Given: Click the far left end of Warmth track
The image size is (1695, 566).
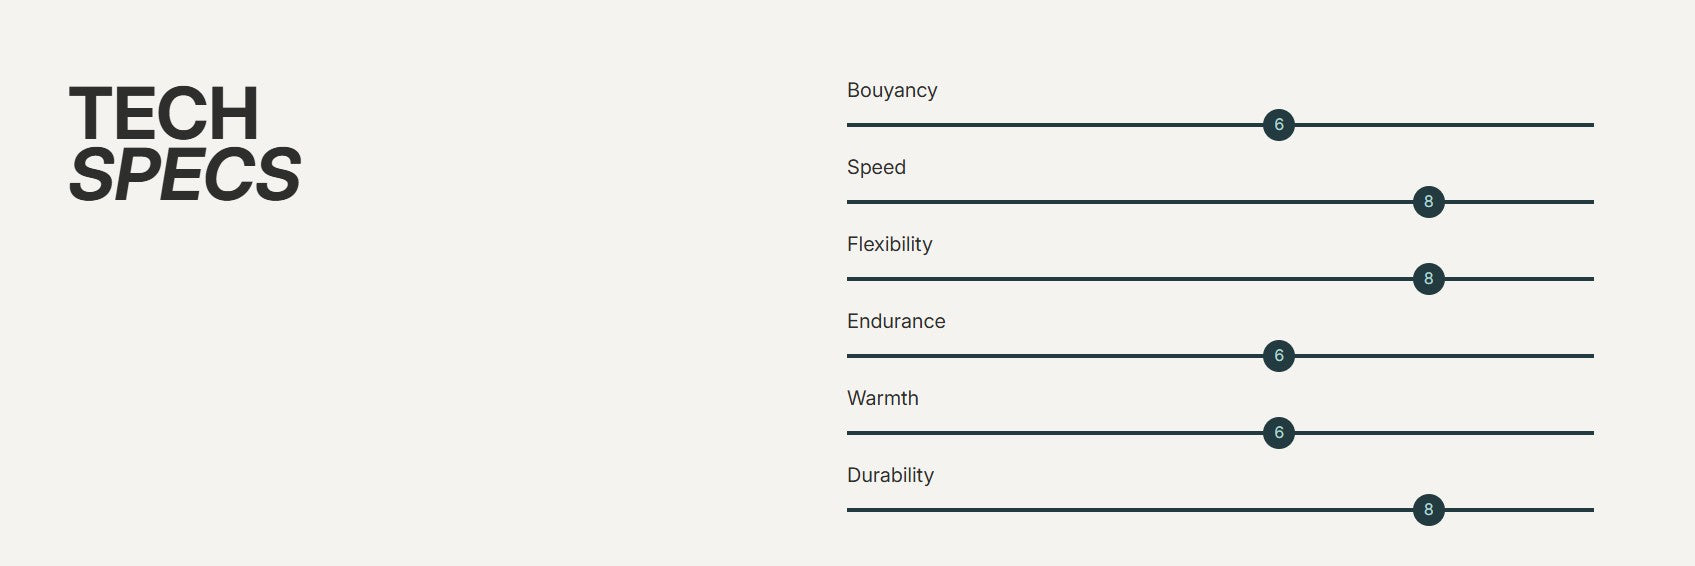Looking at the screenshot, I should pyautogui.click(x=850, y=433).
